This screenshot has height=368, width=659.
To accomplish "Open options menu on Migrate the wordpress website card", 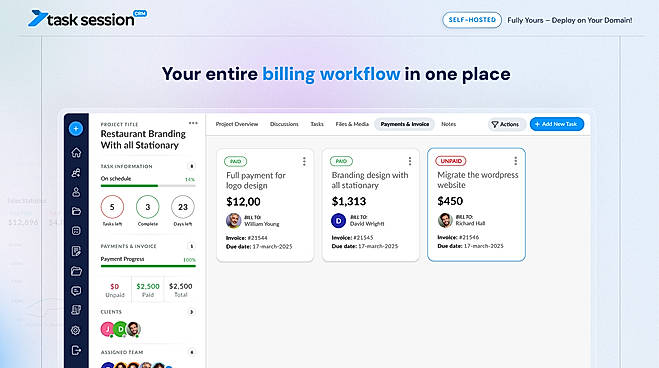I will click(516, 160).
